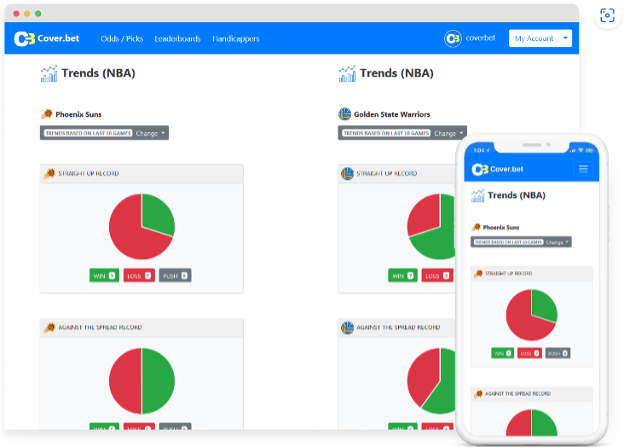Click the screenshot capture icon at top right
Viewport: 624px width, 448px height.
(607, 16)
